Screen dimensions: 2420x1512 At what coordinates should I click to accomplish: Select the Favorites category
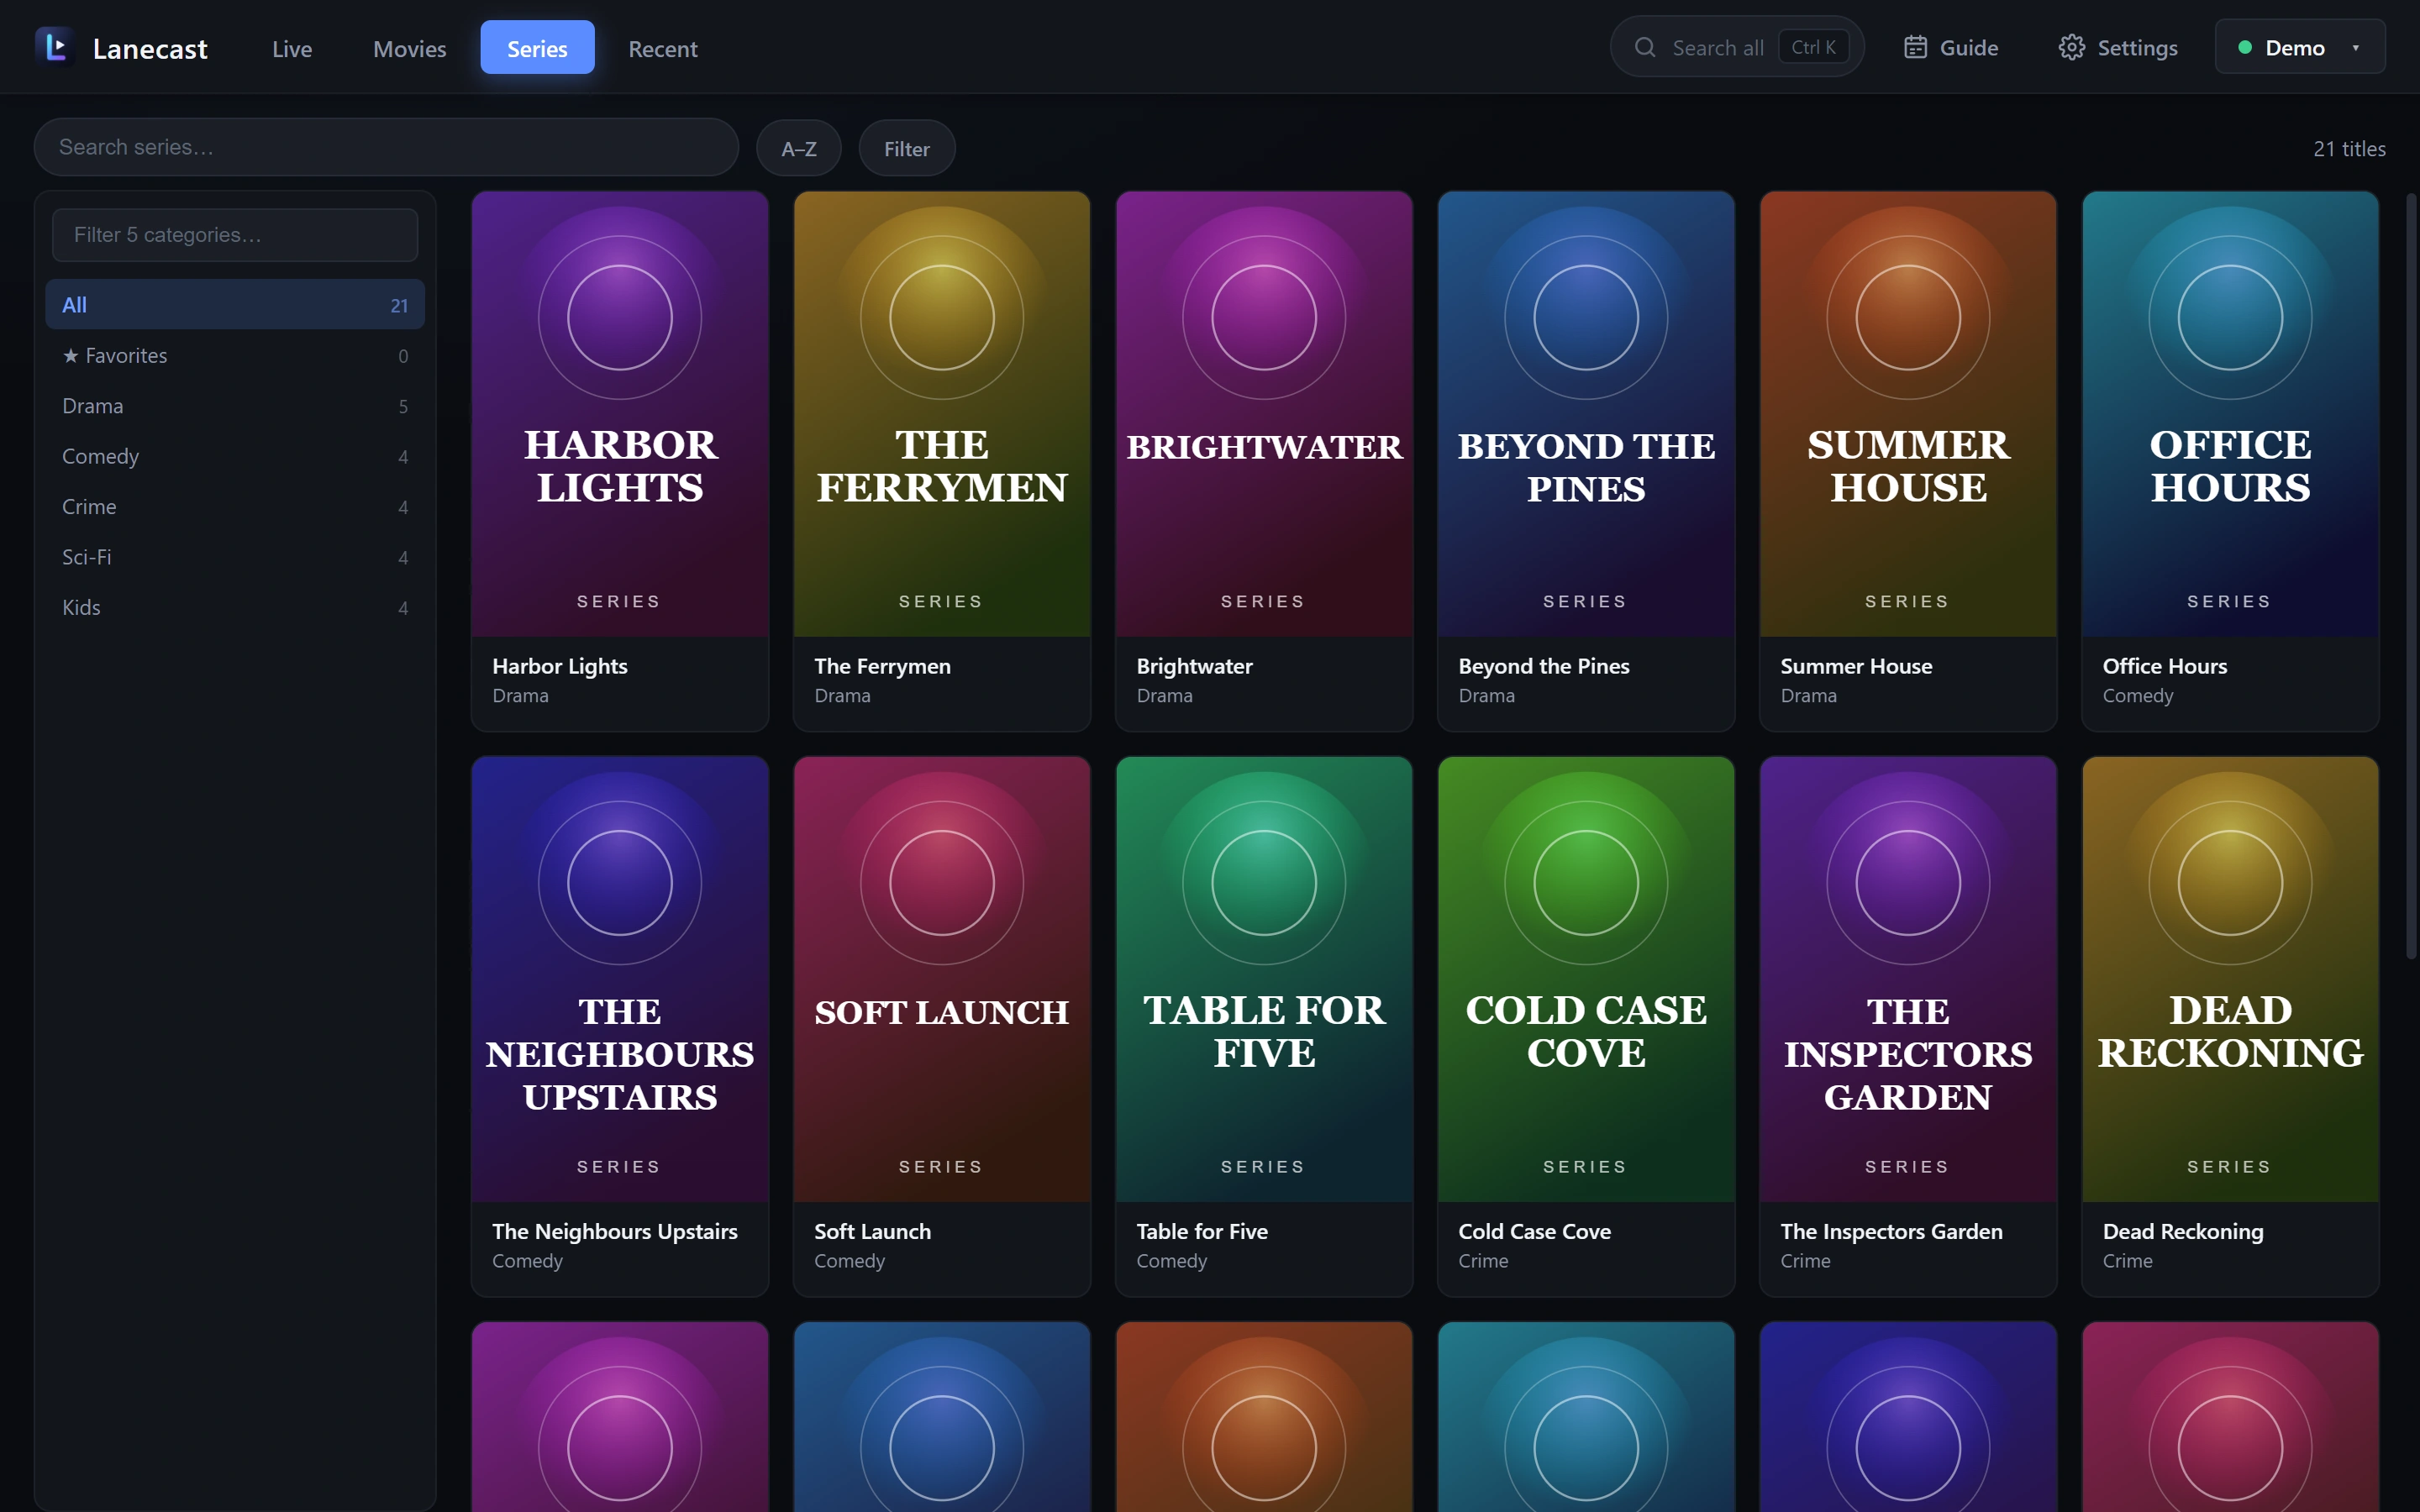pos(235,355)
